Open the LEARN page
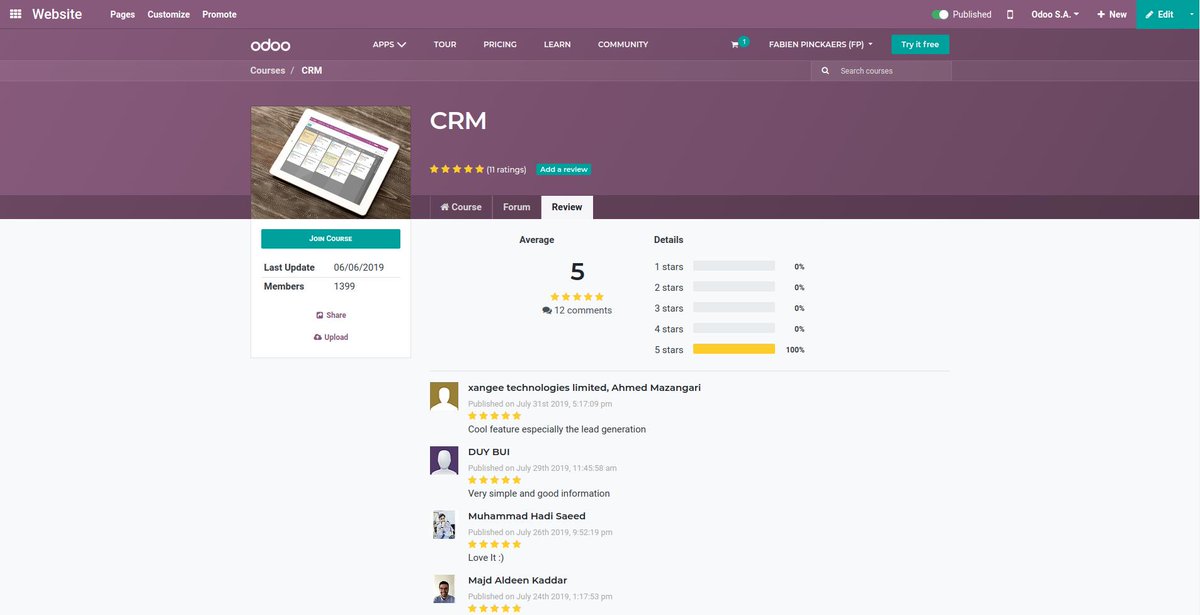Screen dimensions: 1200x615 coord(557,44)
